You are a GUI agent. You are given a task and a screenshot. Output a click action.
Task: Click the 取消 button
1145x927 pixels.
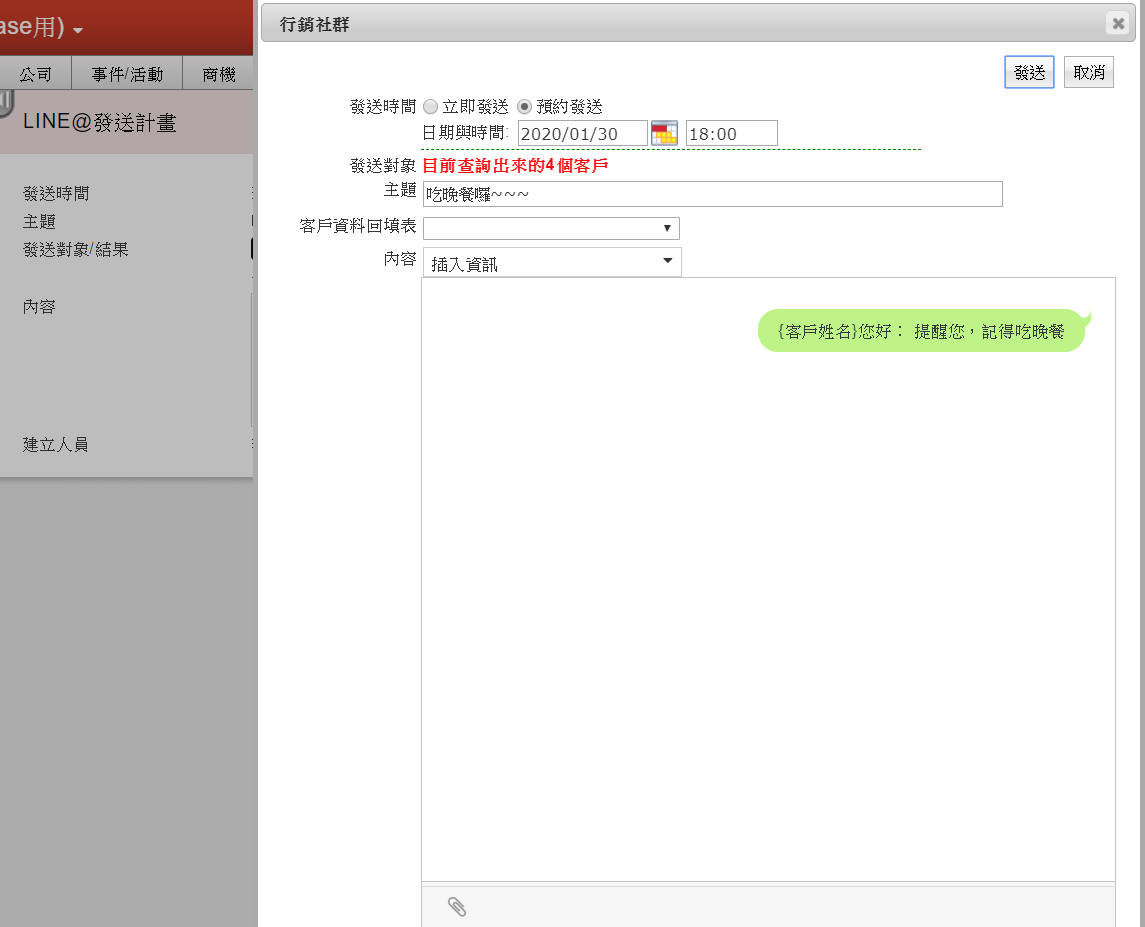pyautogui.click(x=1089, y=72)
